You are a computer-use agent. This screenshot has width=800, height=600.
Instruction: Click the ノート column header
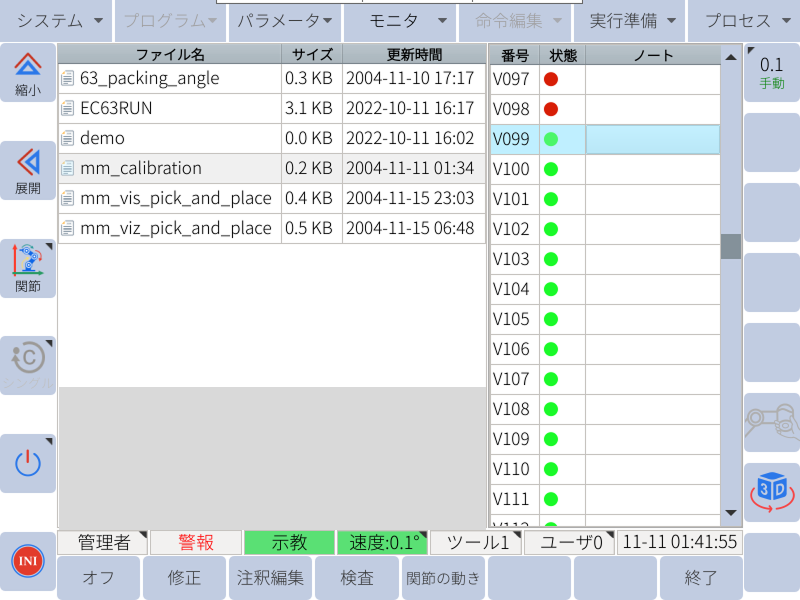click(653, 55)
